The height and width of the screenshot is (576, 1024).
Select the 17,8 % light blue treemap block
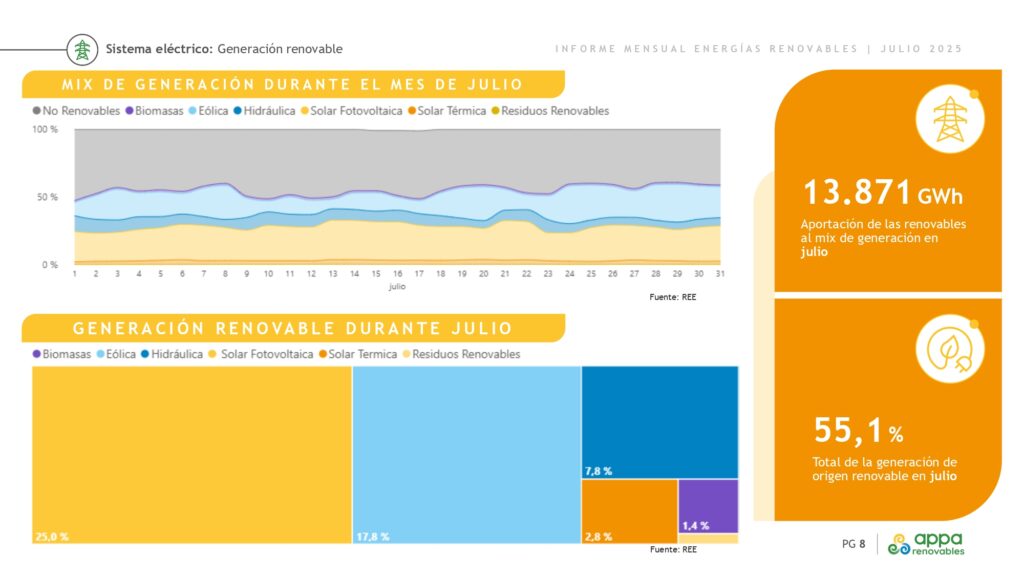pos(467,455)
